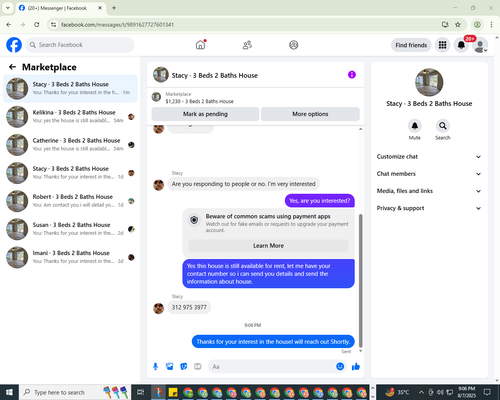This screenshot has width=500, height=400.
Task: Click the 312 975 3977 message bubble
Action: point(189,307)
